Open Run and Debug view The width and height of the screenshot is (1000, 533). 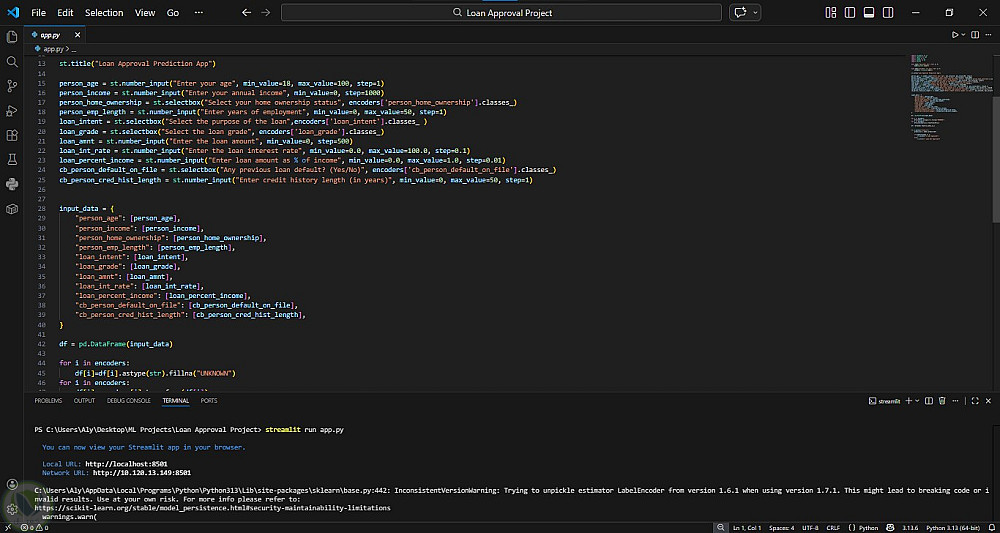click(x=12, y=111)
